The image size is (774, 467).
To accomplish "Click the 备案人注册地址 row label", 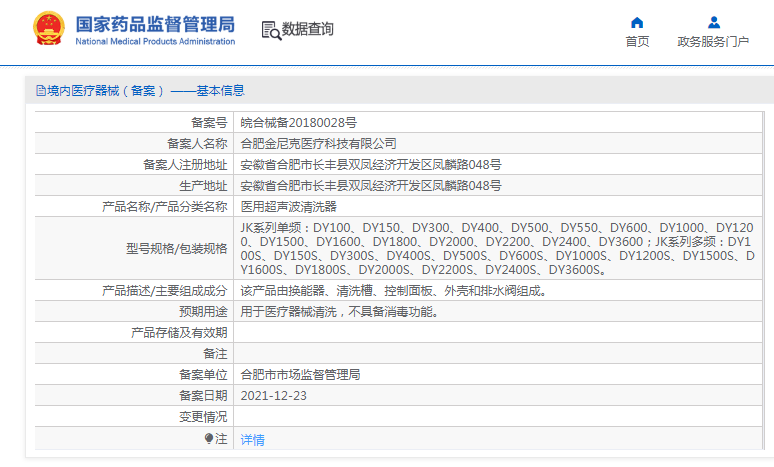I will tap(185, 164).
